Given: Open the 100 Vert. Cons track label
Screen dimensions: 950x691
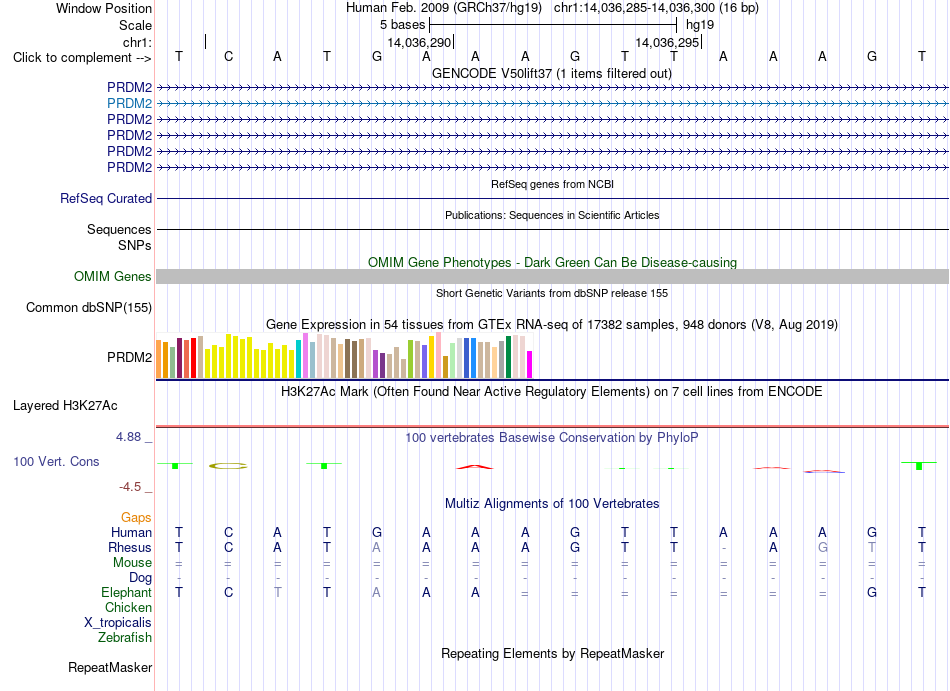Looking at the screenshot, I should click(56, 461).
